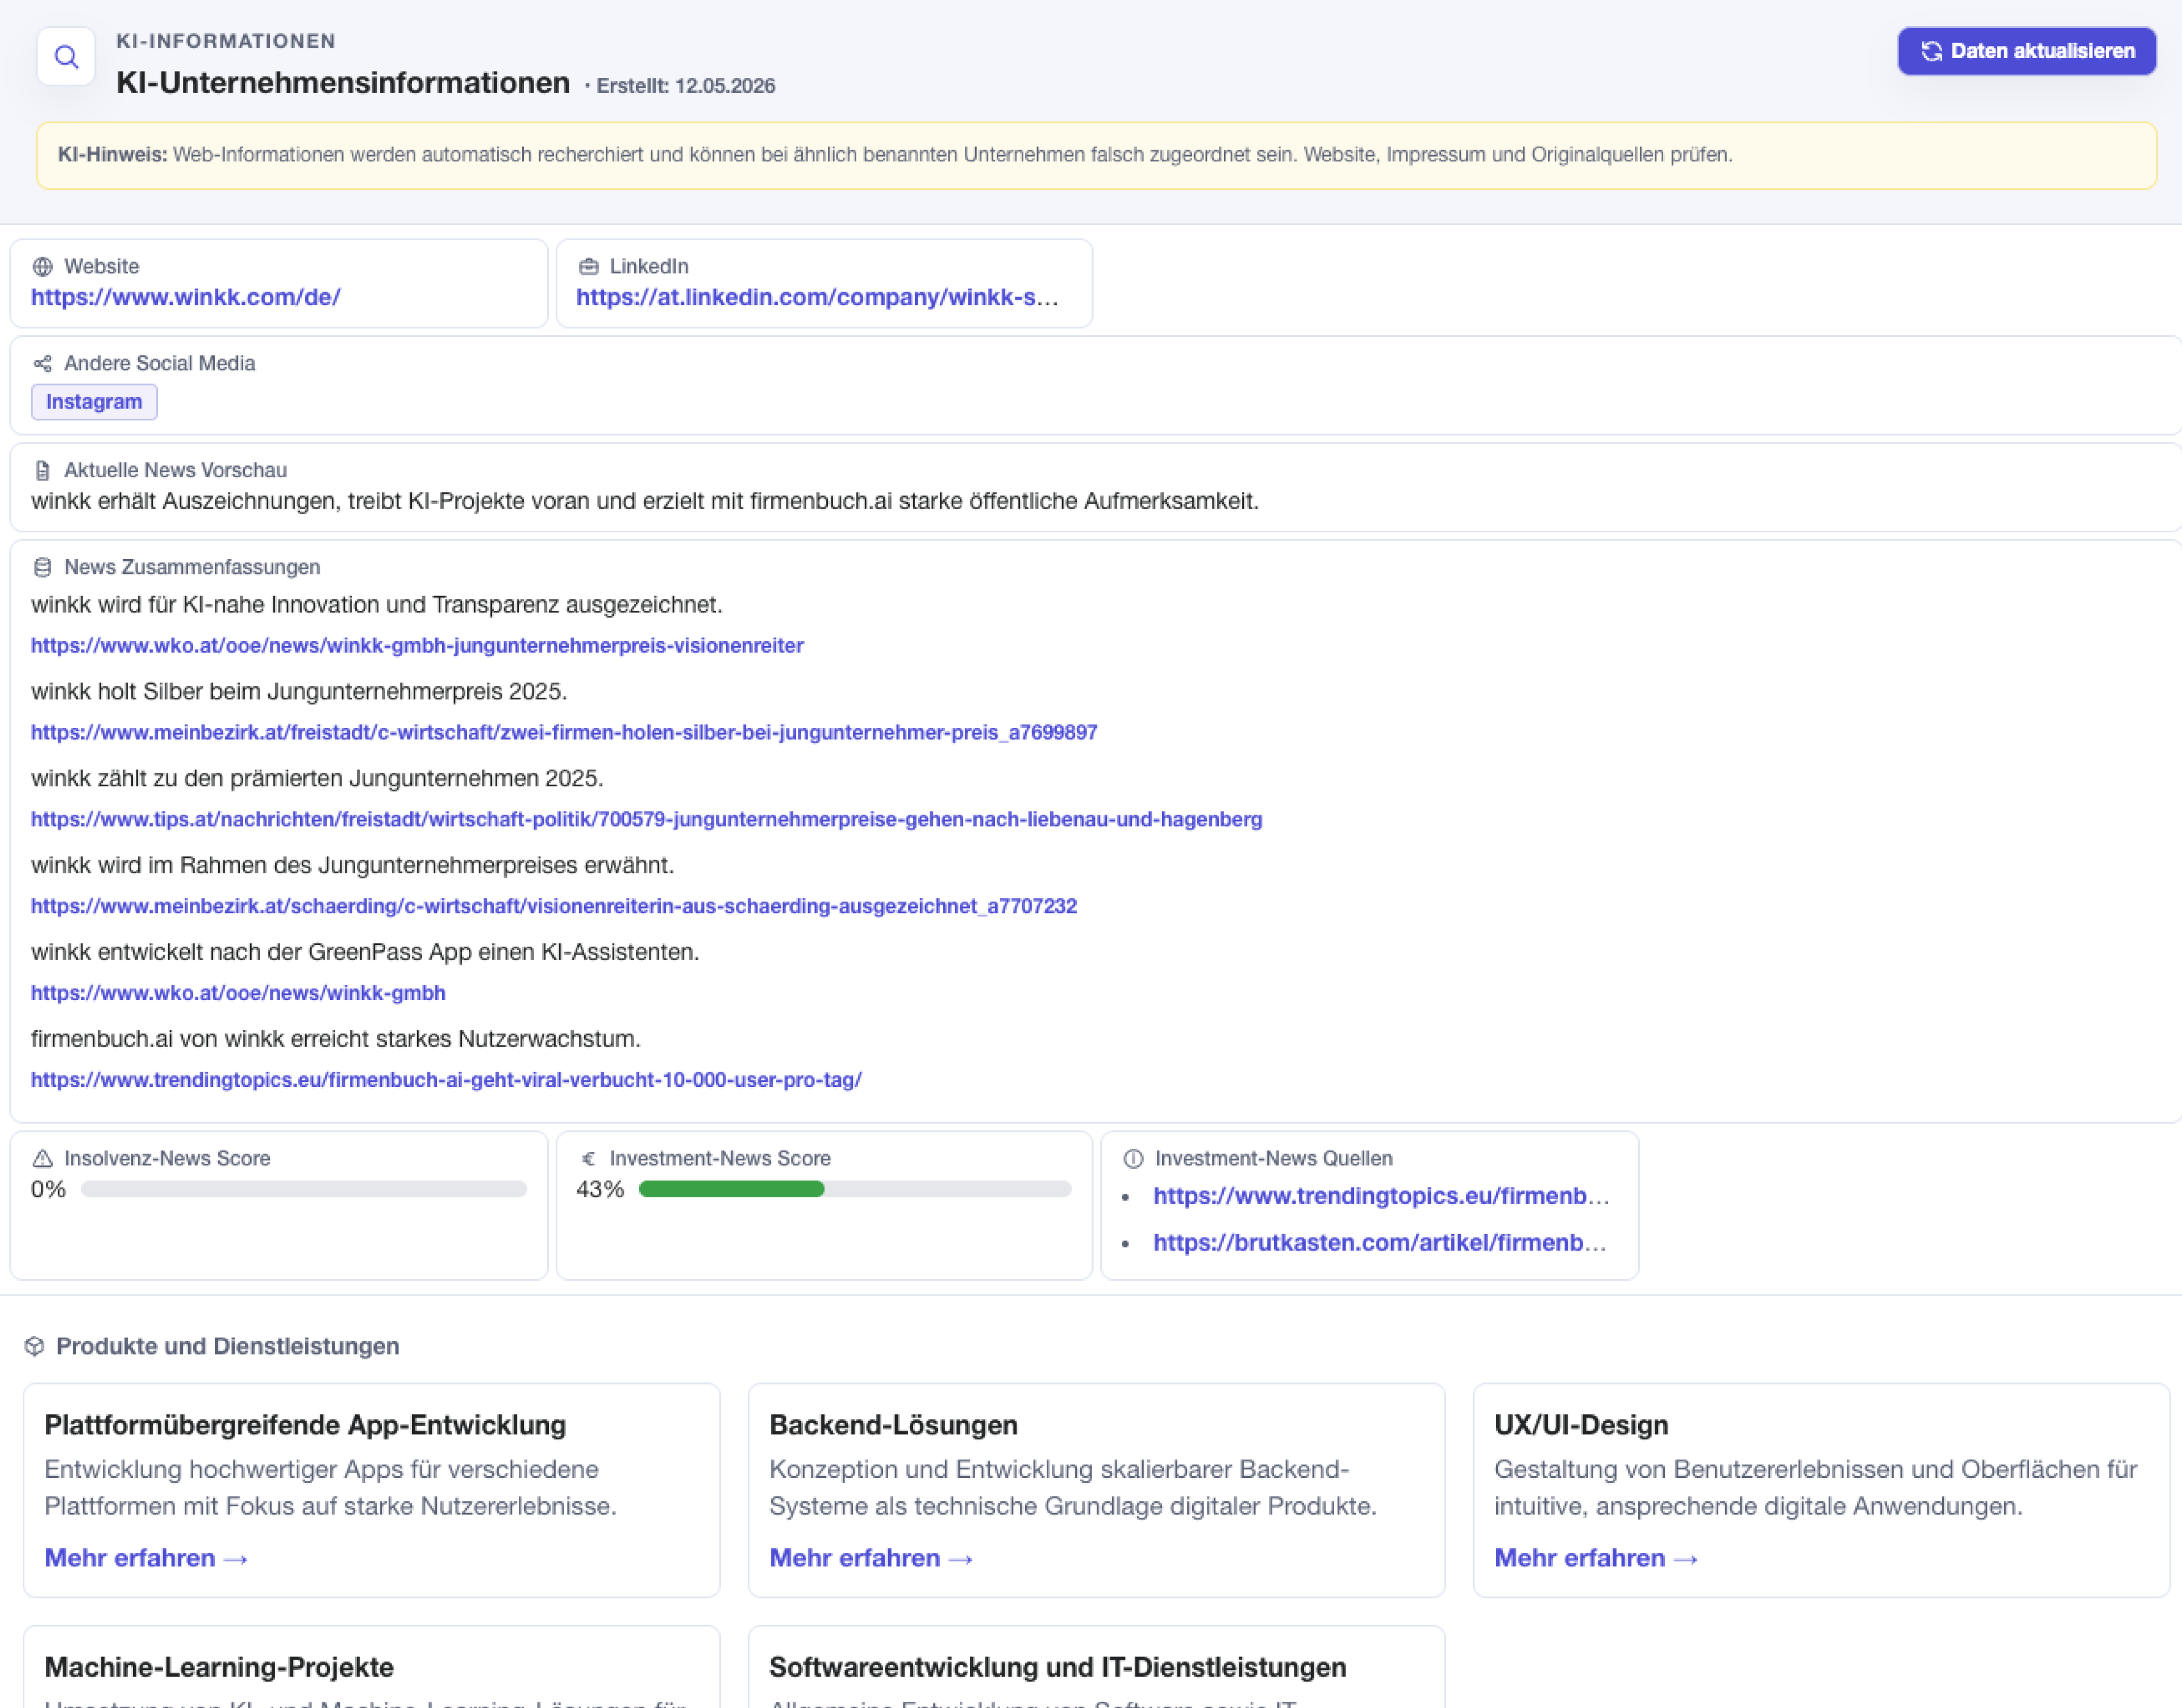Click the euro icon for Investment-News Score
The width and height of the screenshot is (2182, 1708).
click(588, 1159)
